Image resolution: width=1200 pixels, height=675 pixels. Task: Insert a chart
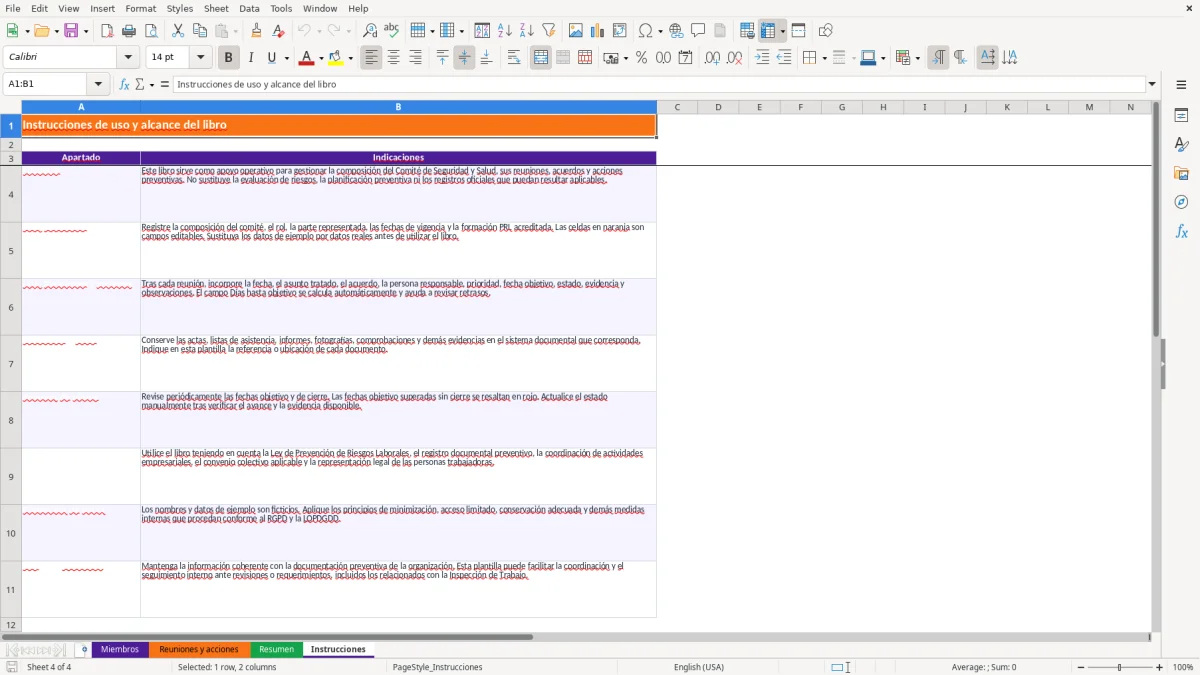point(598,31)
